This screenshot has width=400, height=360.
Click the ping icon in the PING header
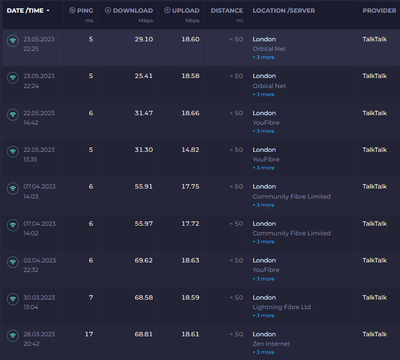click(72, 10)
